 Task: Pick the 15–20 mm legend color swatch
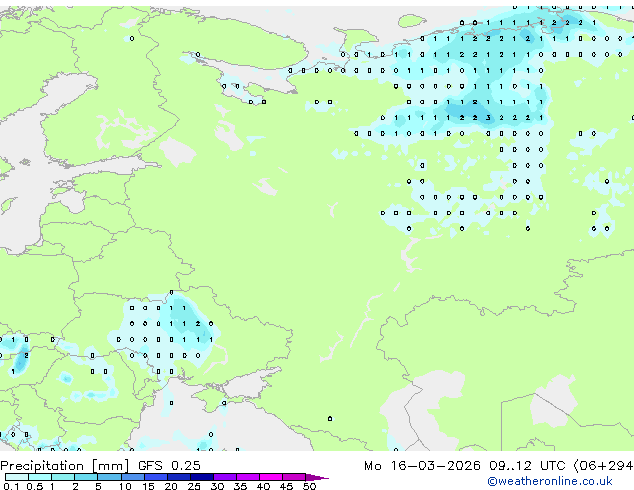(x=156, y=477)
